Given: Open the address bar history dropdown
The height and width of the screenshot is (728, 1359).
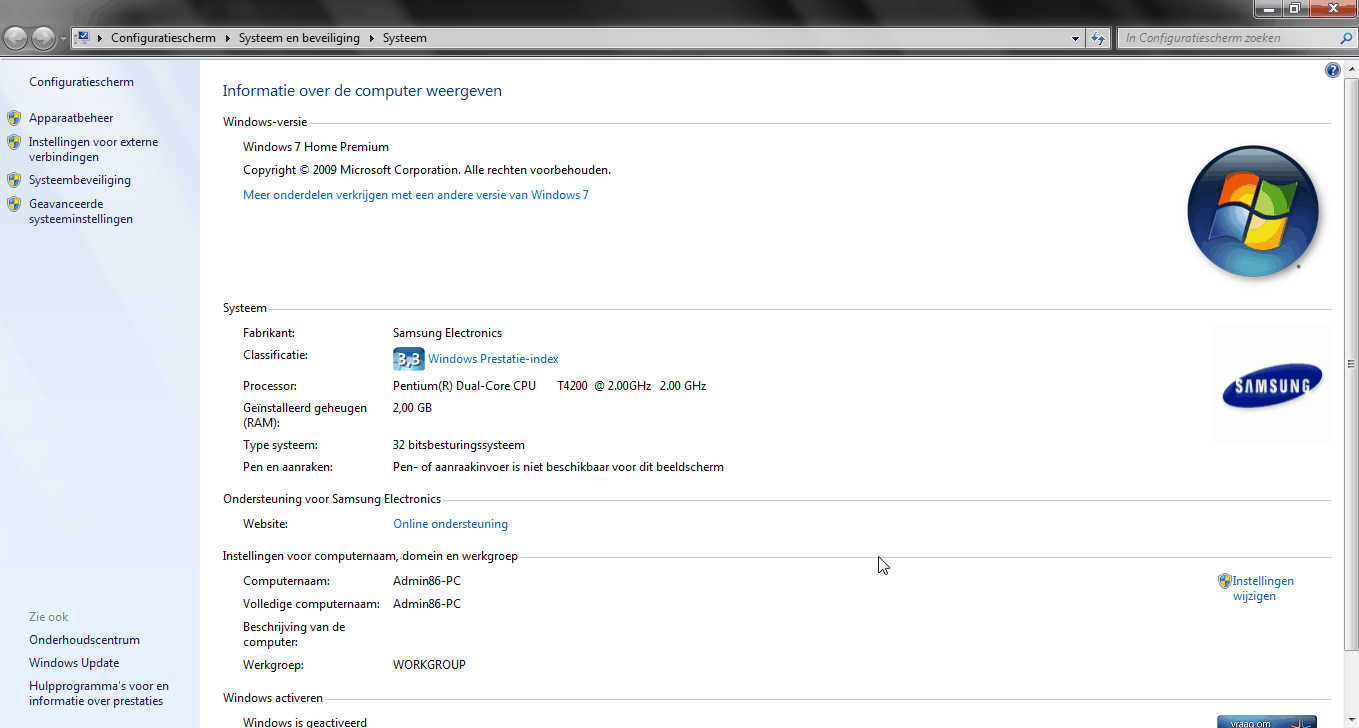Looking at the screenshot, I should (1076, 38).
